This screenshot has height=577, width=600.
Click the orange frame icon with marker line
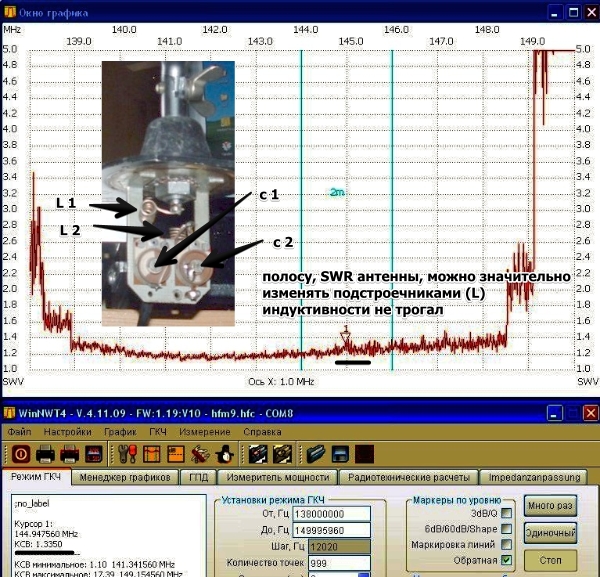tap(152, 455)
